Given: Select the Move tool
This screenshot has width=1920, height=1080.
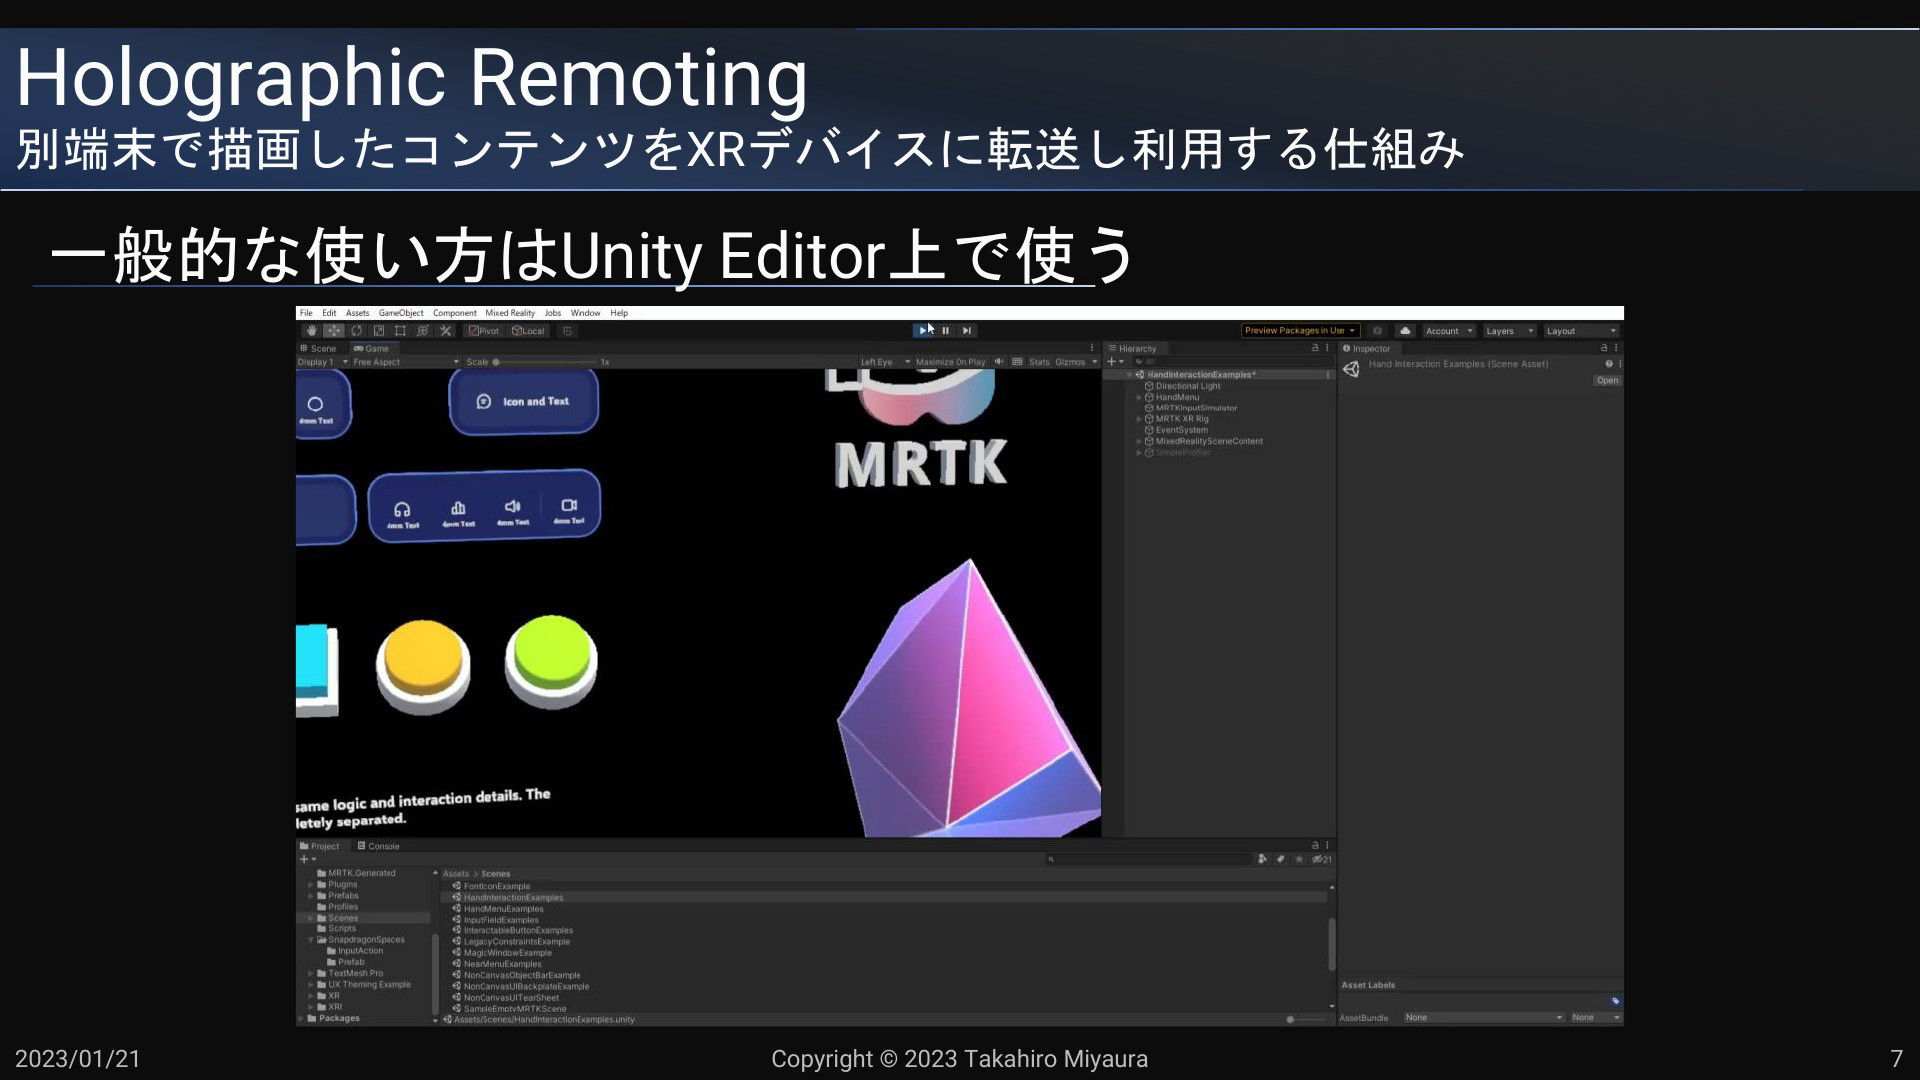Looking at the screenshot, I should [334, 331].
